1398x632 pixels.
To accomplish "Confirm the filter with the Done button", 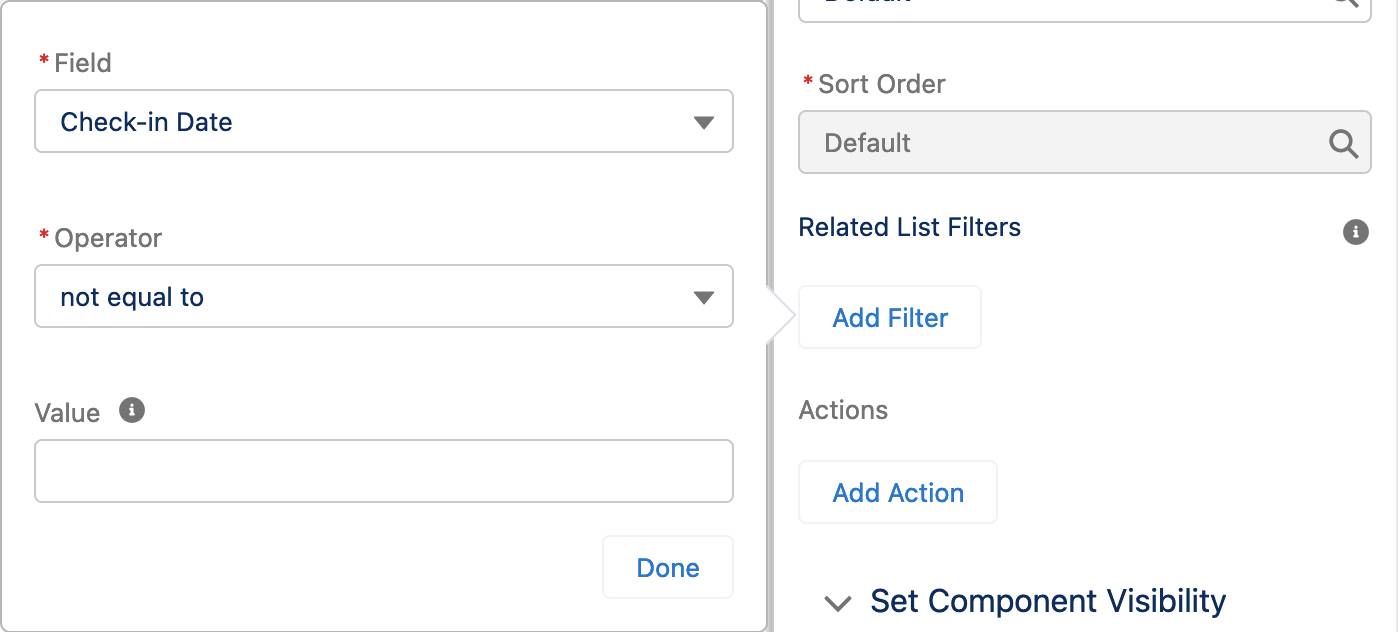I will tap(668, 568).
